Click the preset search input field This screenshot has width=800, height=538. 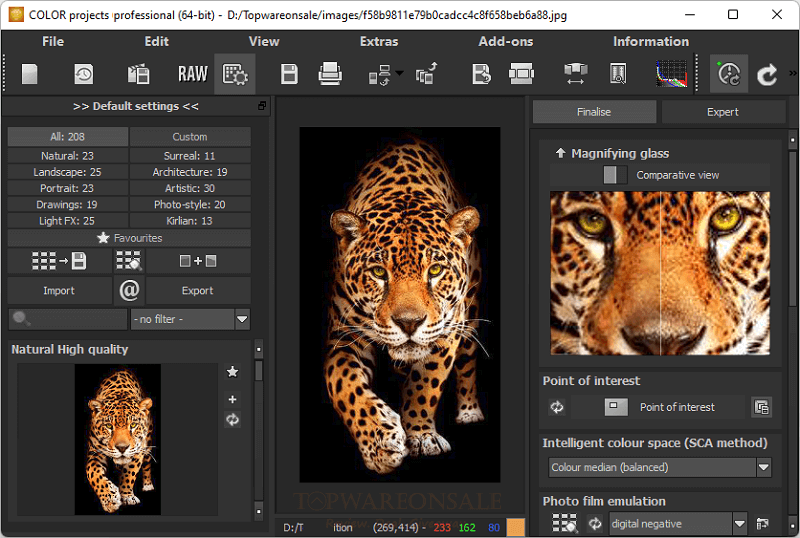[x=68, y=319]
